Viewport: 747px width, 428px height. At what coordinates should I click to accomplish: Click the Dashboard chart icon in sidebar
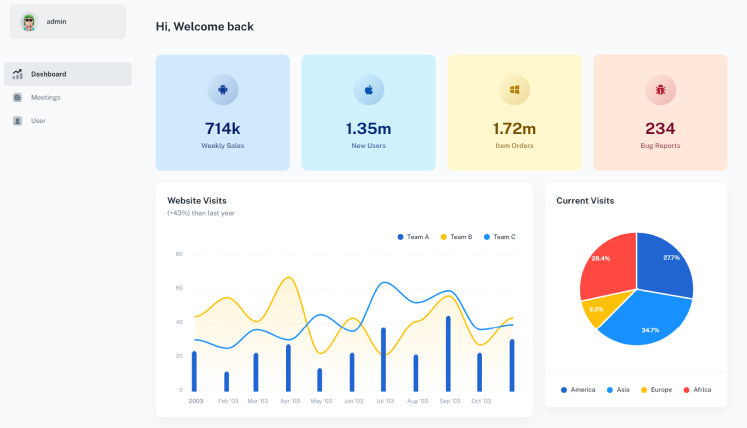(x=18, y=74)
